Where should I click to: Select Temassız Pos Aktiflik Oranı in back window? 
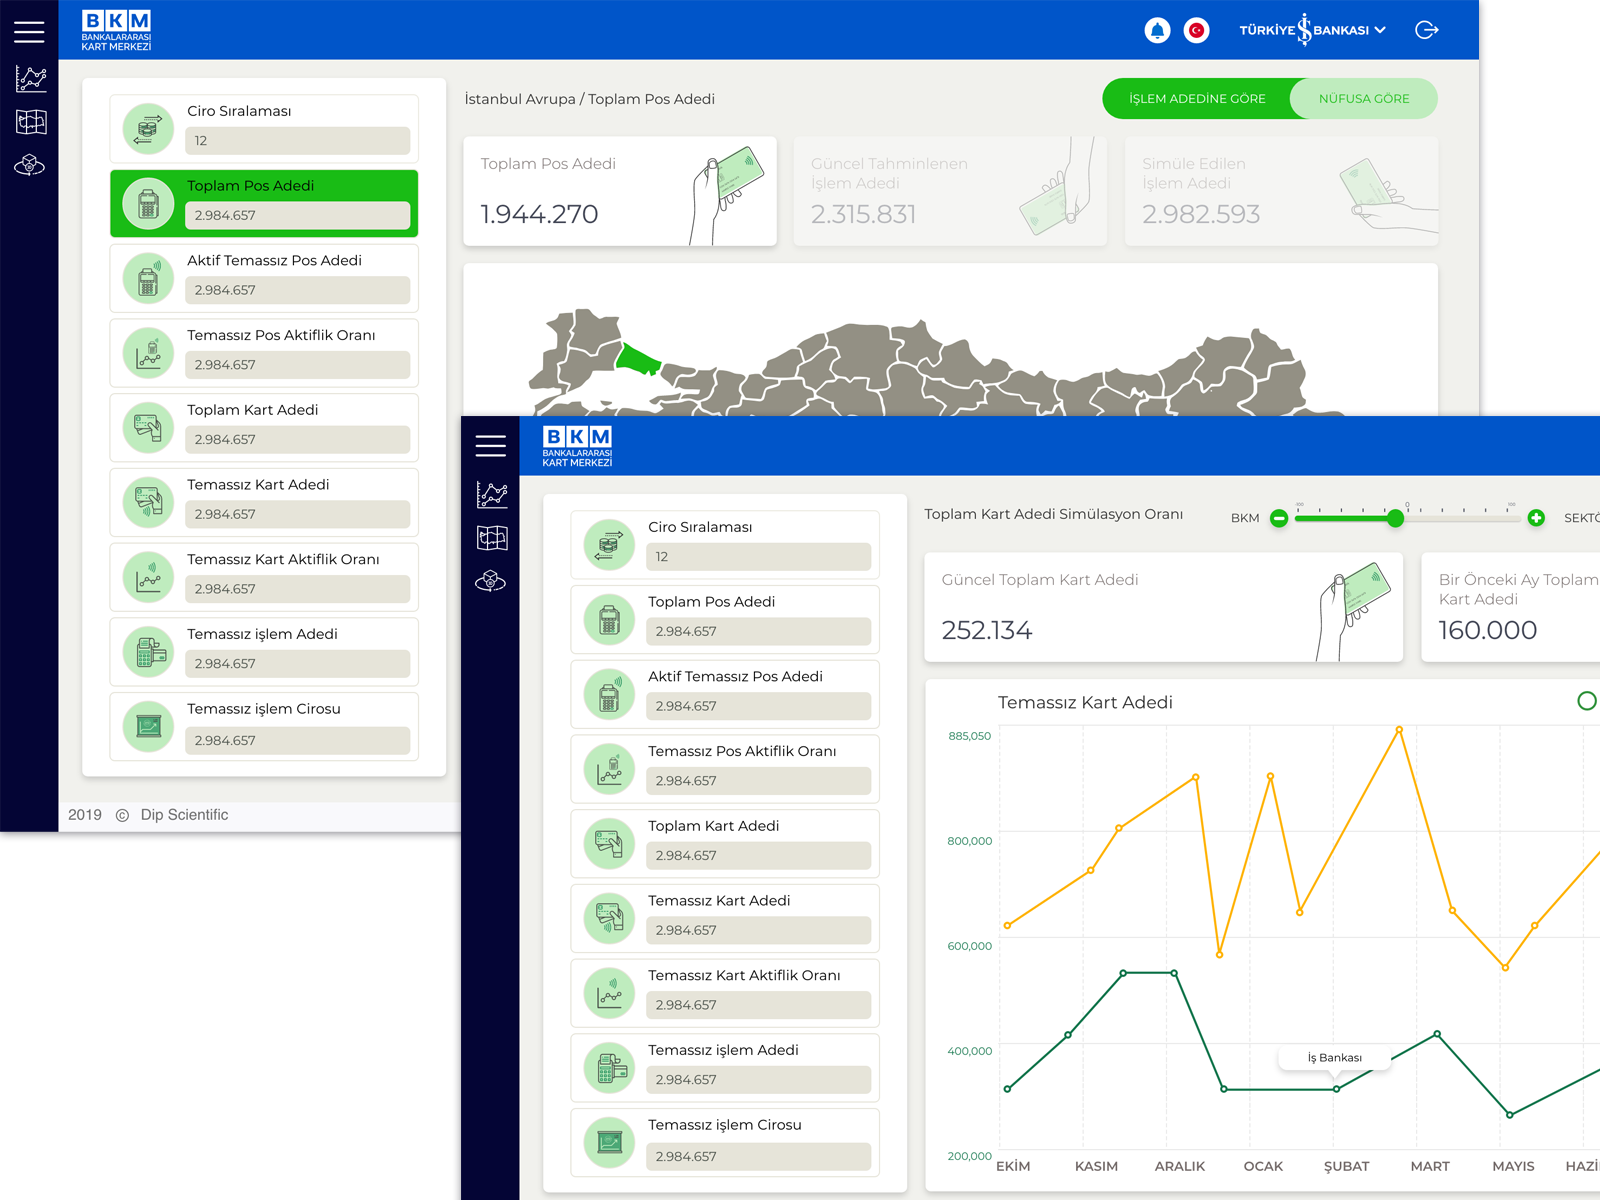264,353
